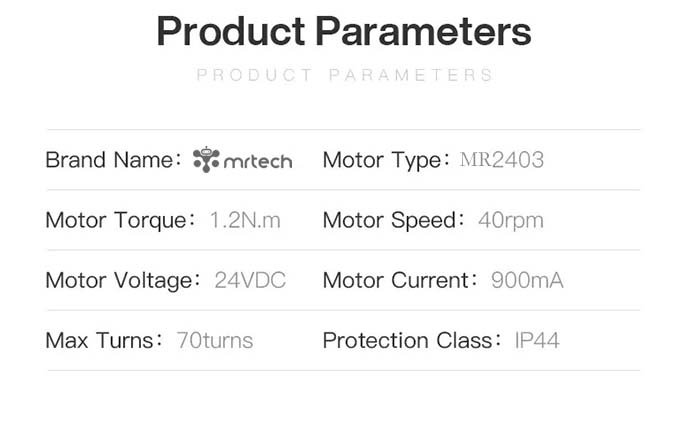The height and width of the screenshot is (424, 700).
Task: Click the mrtech robot logo icon
Action: click(206, 159)
